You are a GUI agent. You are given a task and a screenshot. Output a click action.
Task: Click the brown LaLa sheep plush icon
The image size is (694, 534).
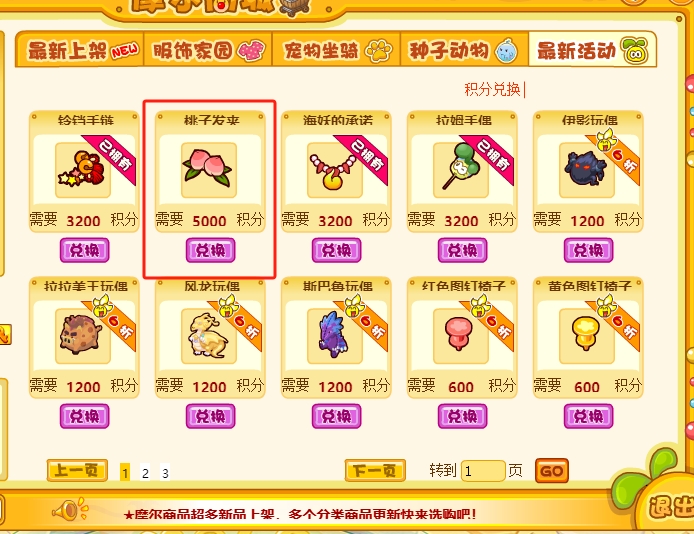click(82, 336)
